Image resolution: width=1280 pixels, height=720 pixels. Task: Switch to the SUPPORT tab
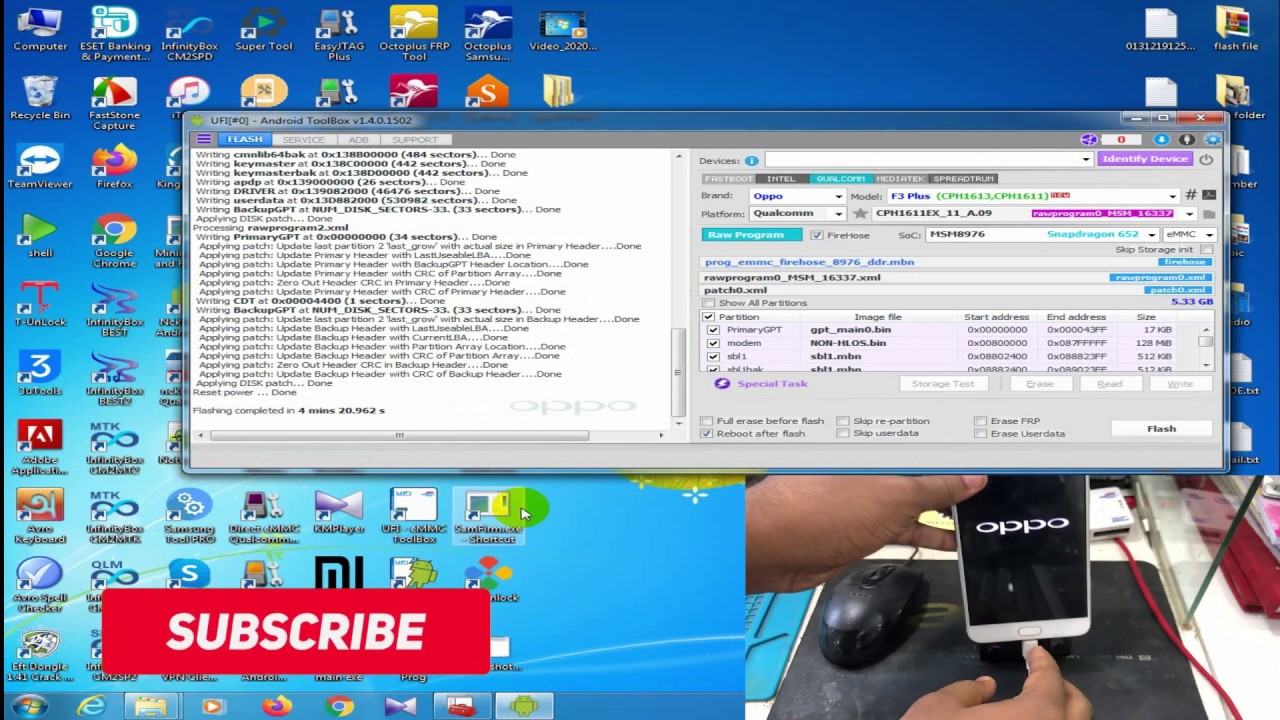click(x=415, y=140)
